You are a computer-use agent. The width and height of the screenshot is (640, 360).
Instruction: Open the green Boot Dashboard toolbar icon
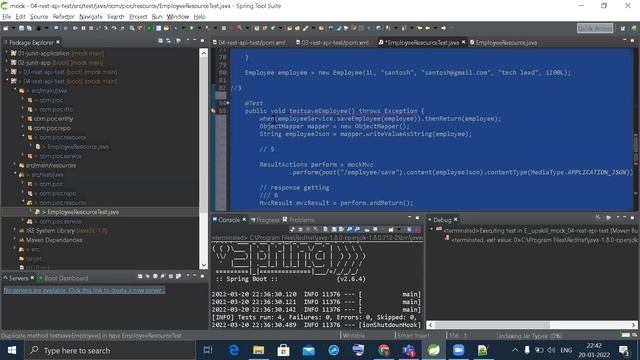149,28
